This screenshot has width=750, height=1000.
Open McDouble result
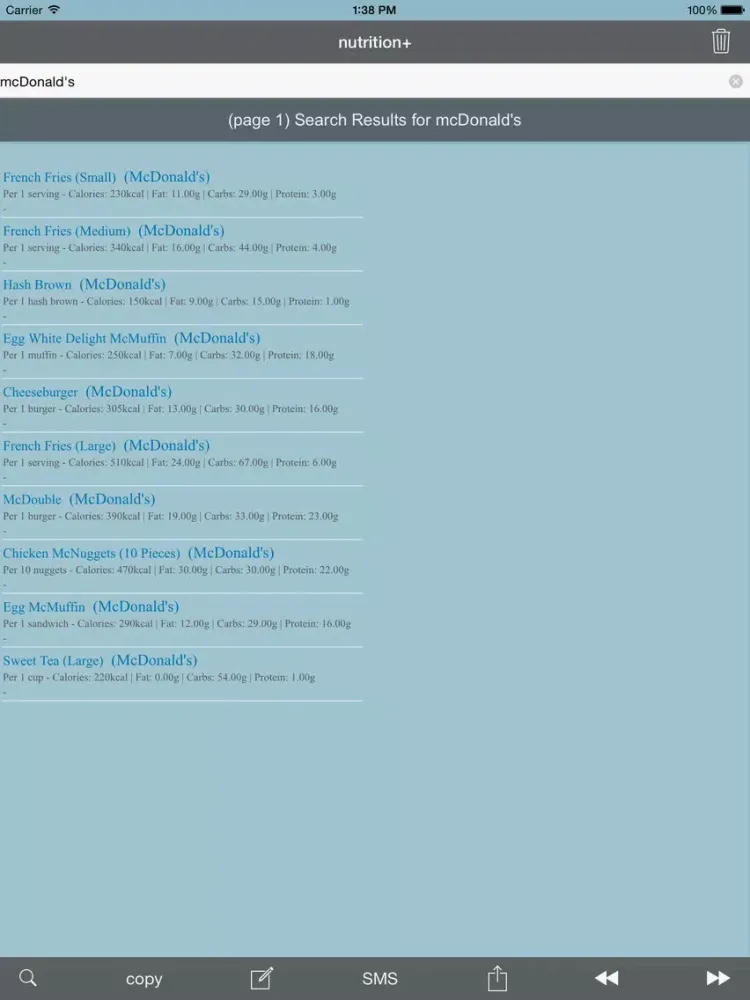79,499
